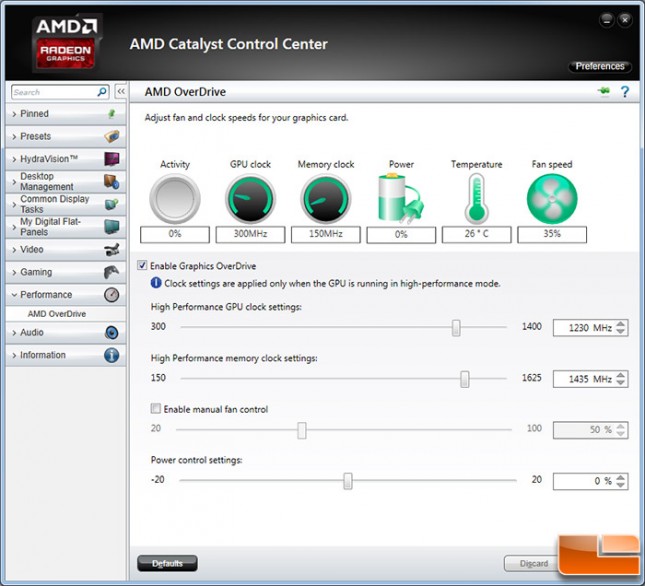Click the 26 °C temperature readout

[476, 234]
